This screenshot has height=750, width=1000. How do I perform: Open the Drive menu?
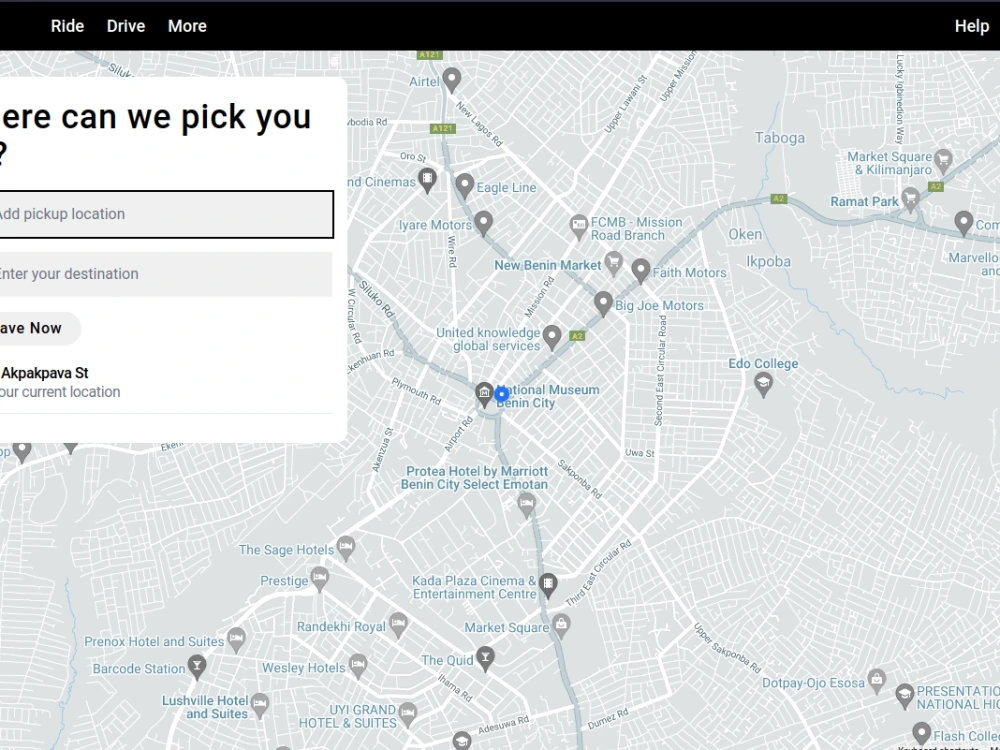coord(126,26)
